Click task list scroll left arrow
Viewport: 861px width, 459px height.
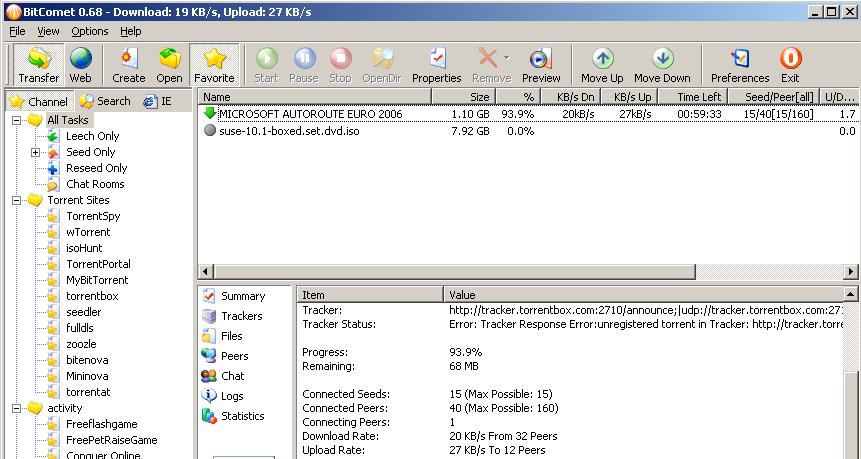tap(206, 271)
